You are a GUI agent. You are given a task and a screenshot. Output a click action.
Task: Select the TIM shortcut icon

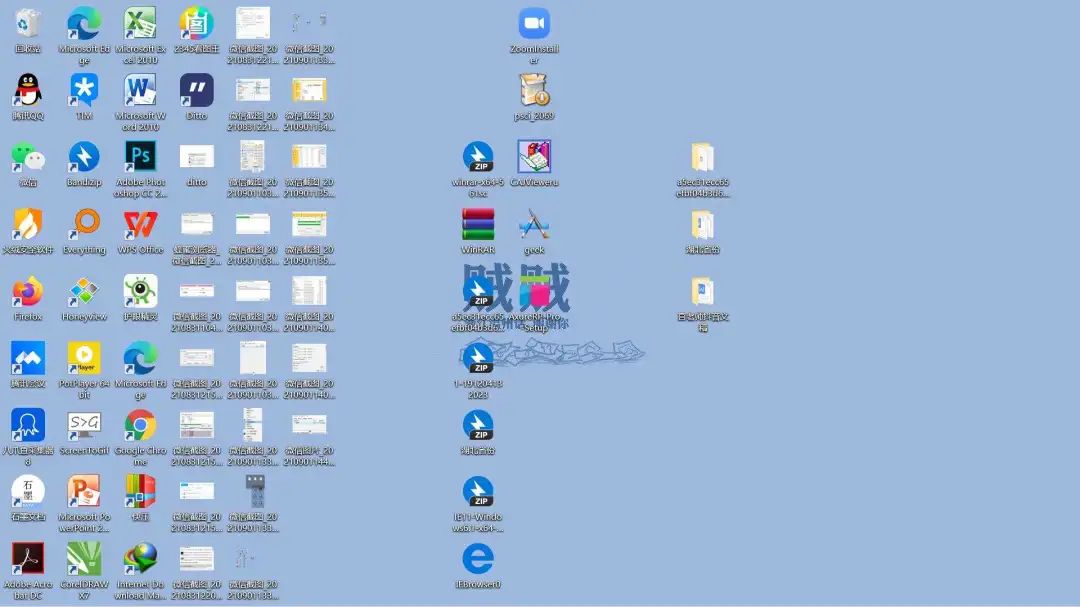tap(84, 91)
